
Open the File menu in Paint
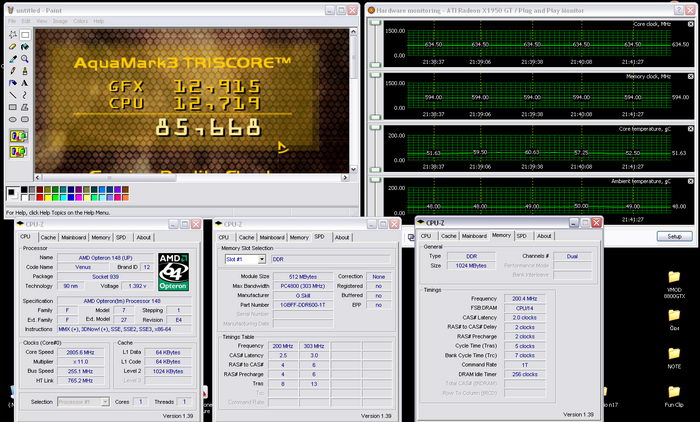click(12, 21)
